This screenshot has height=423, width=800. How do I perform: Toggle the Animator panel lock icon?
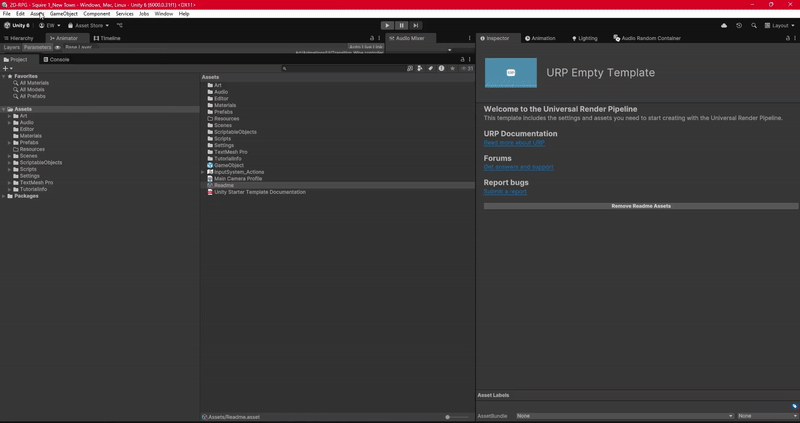[372, 38]
